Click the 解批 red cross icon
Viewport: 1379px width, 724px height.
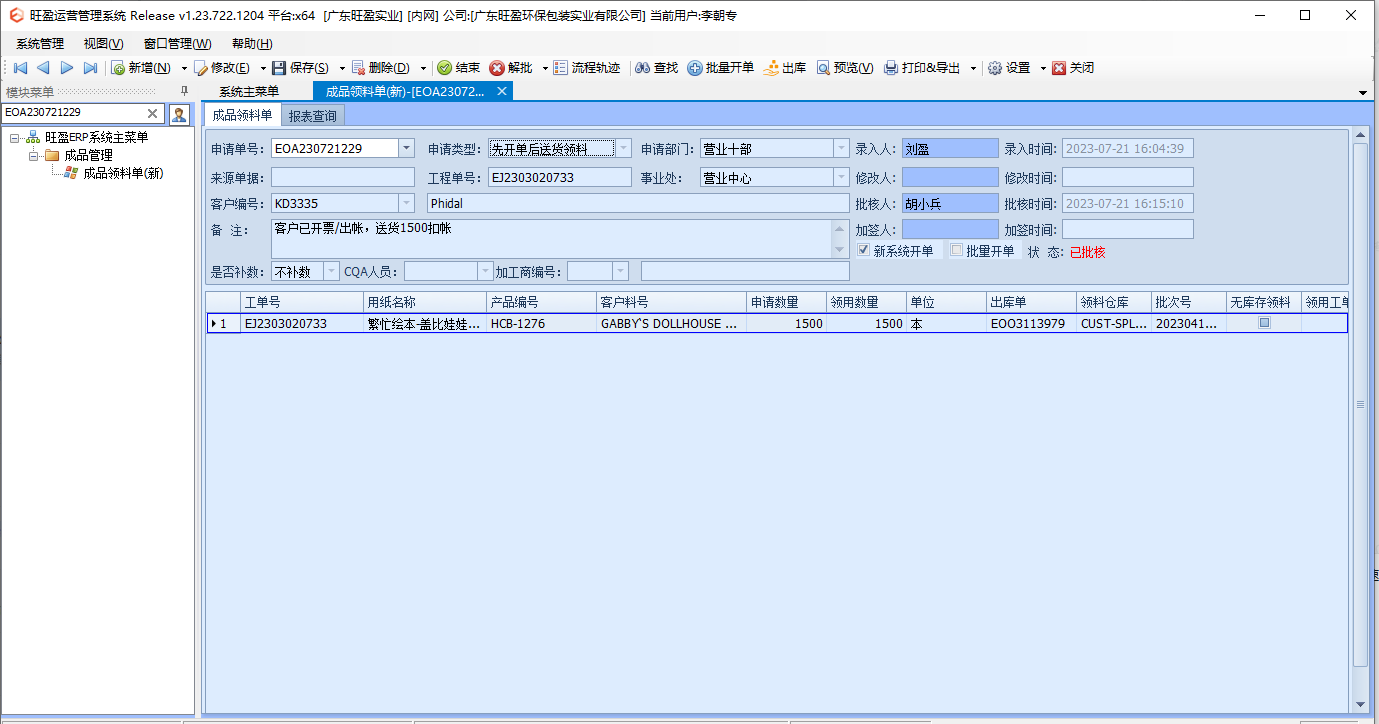click(497, 68)
